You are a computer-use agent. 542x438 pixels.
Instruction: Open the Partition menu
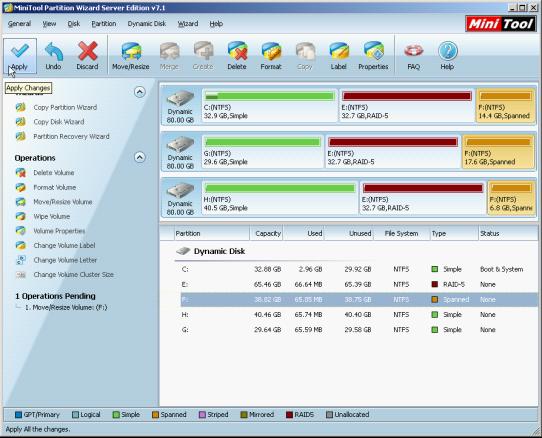pos(104,24)
